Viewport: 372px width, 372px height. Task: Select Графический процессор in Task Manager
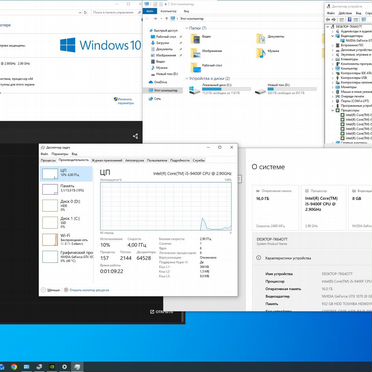66,256
